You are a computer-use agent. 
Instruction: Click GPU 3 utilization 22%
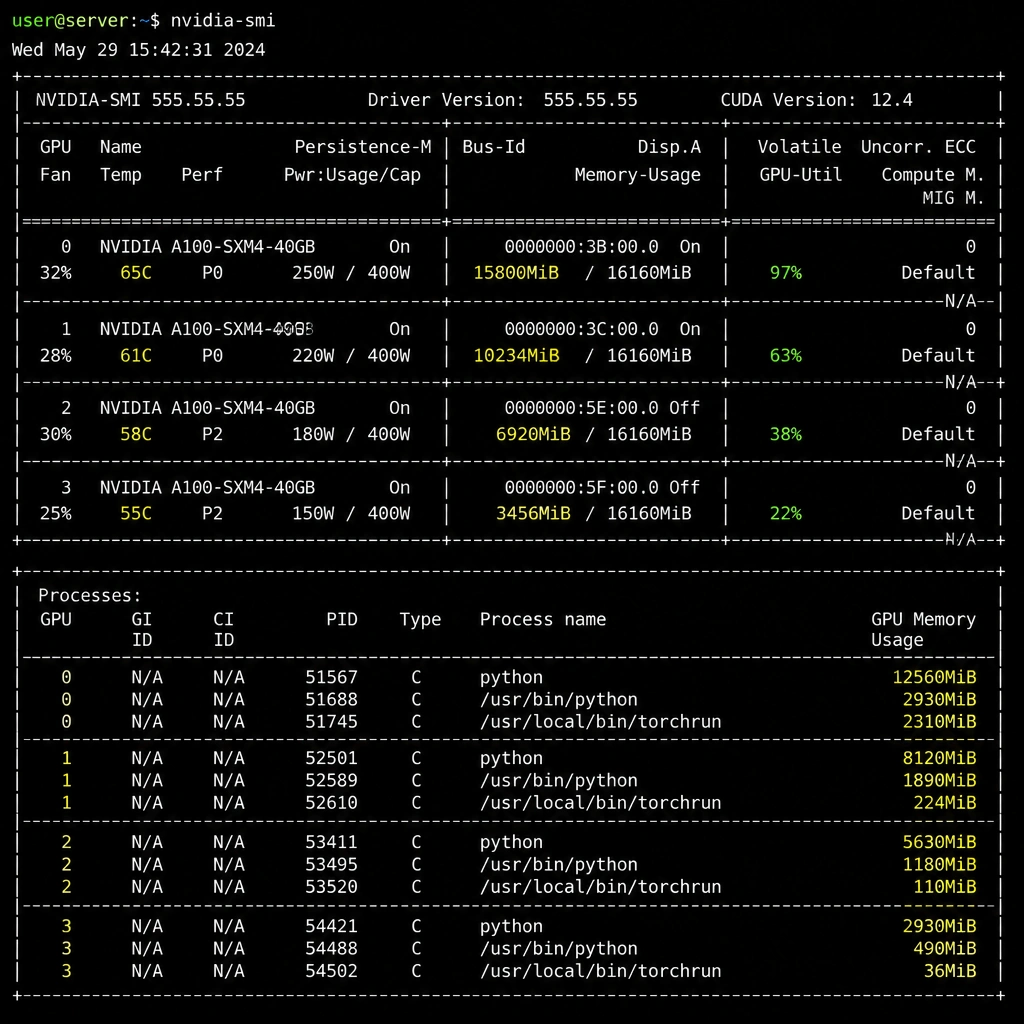click(786, 513)
